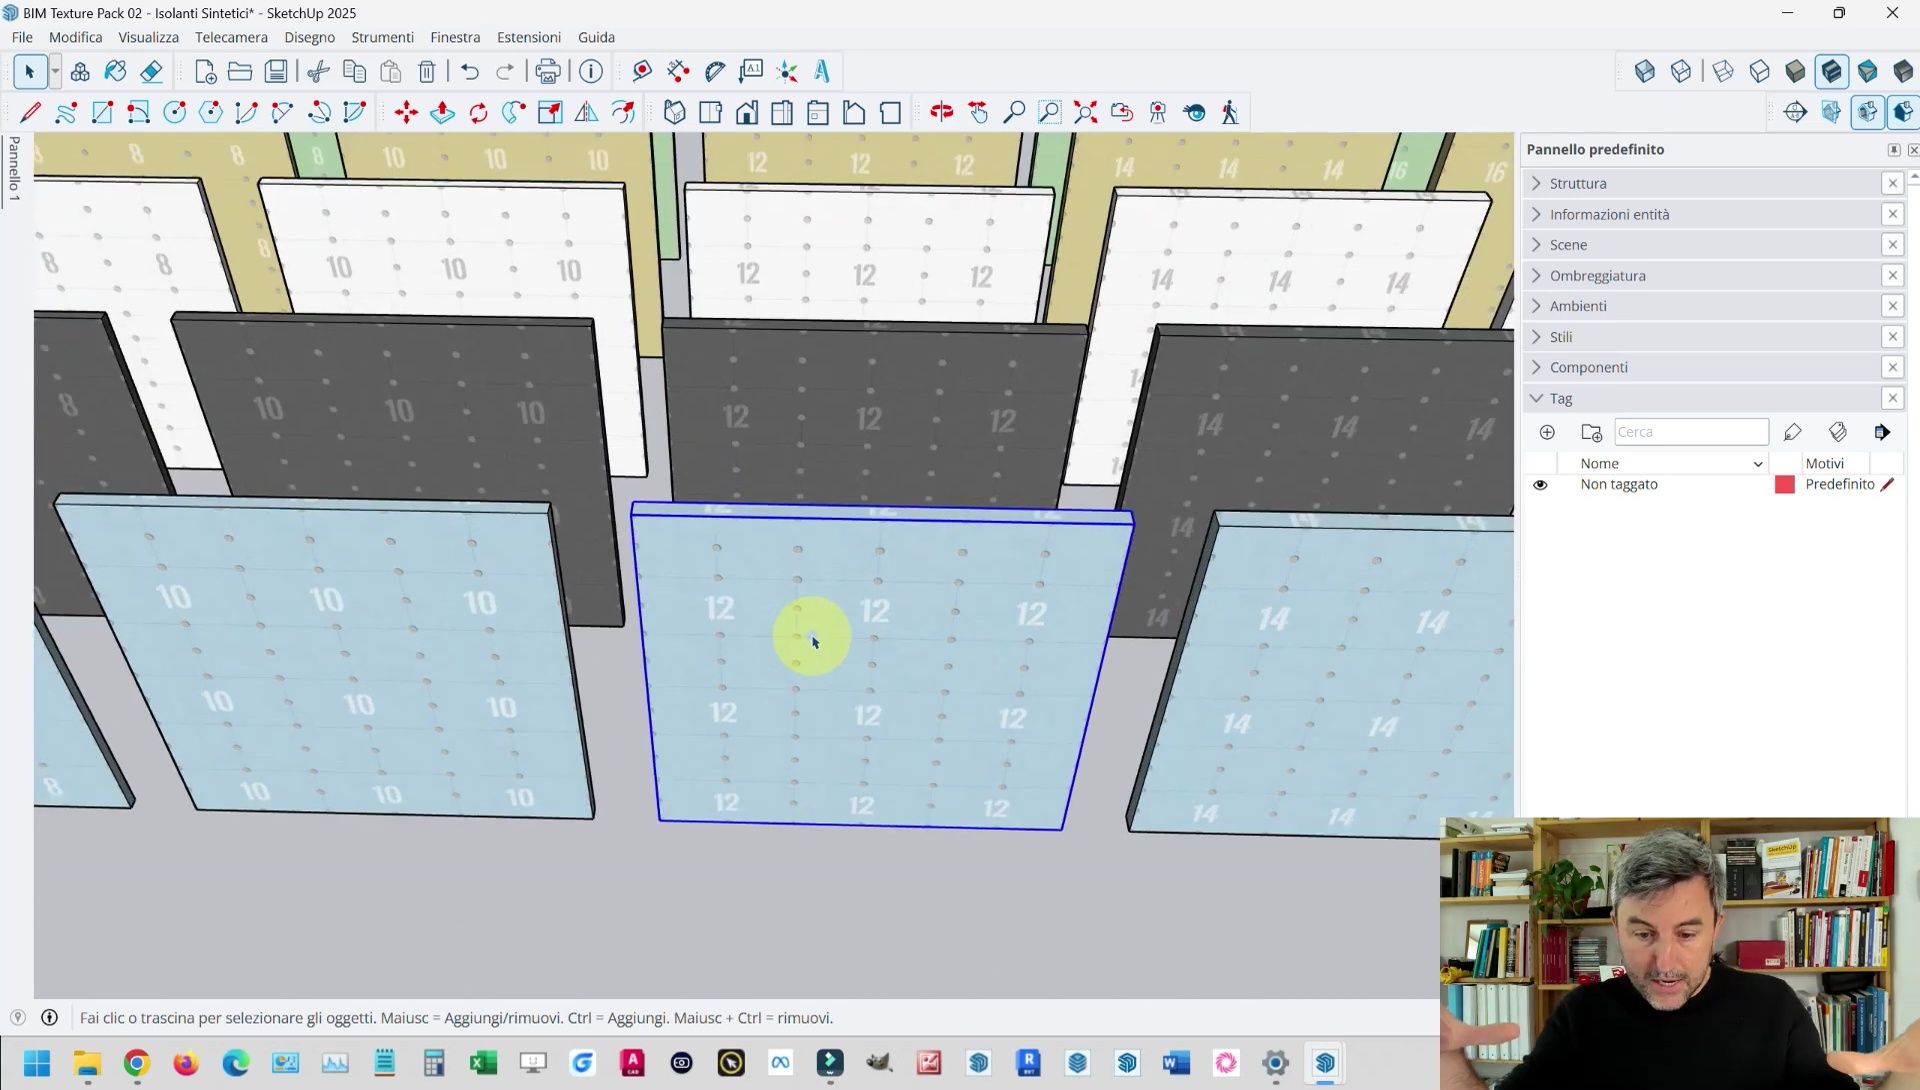Click red color swatch of Non taggato

tap(1785, 485)
